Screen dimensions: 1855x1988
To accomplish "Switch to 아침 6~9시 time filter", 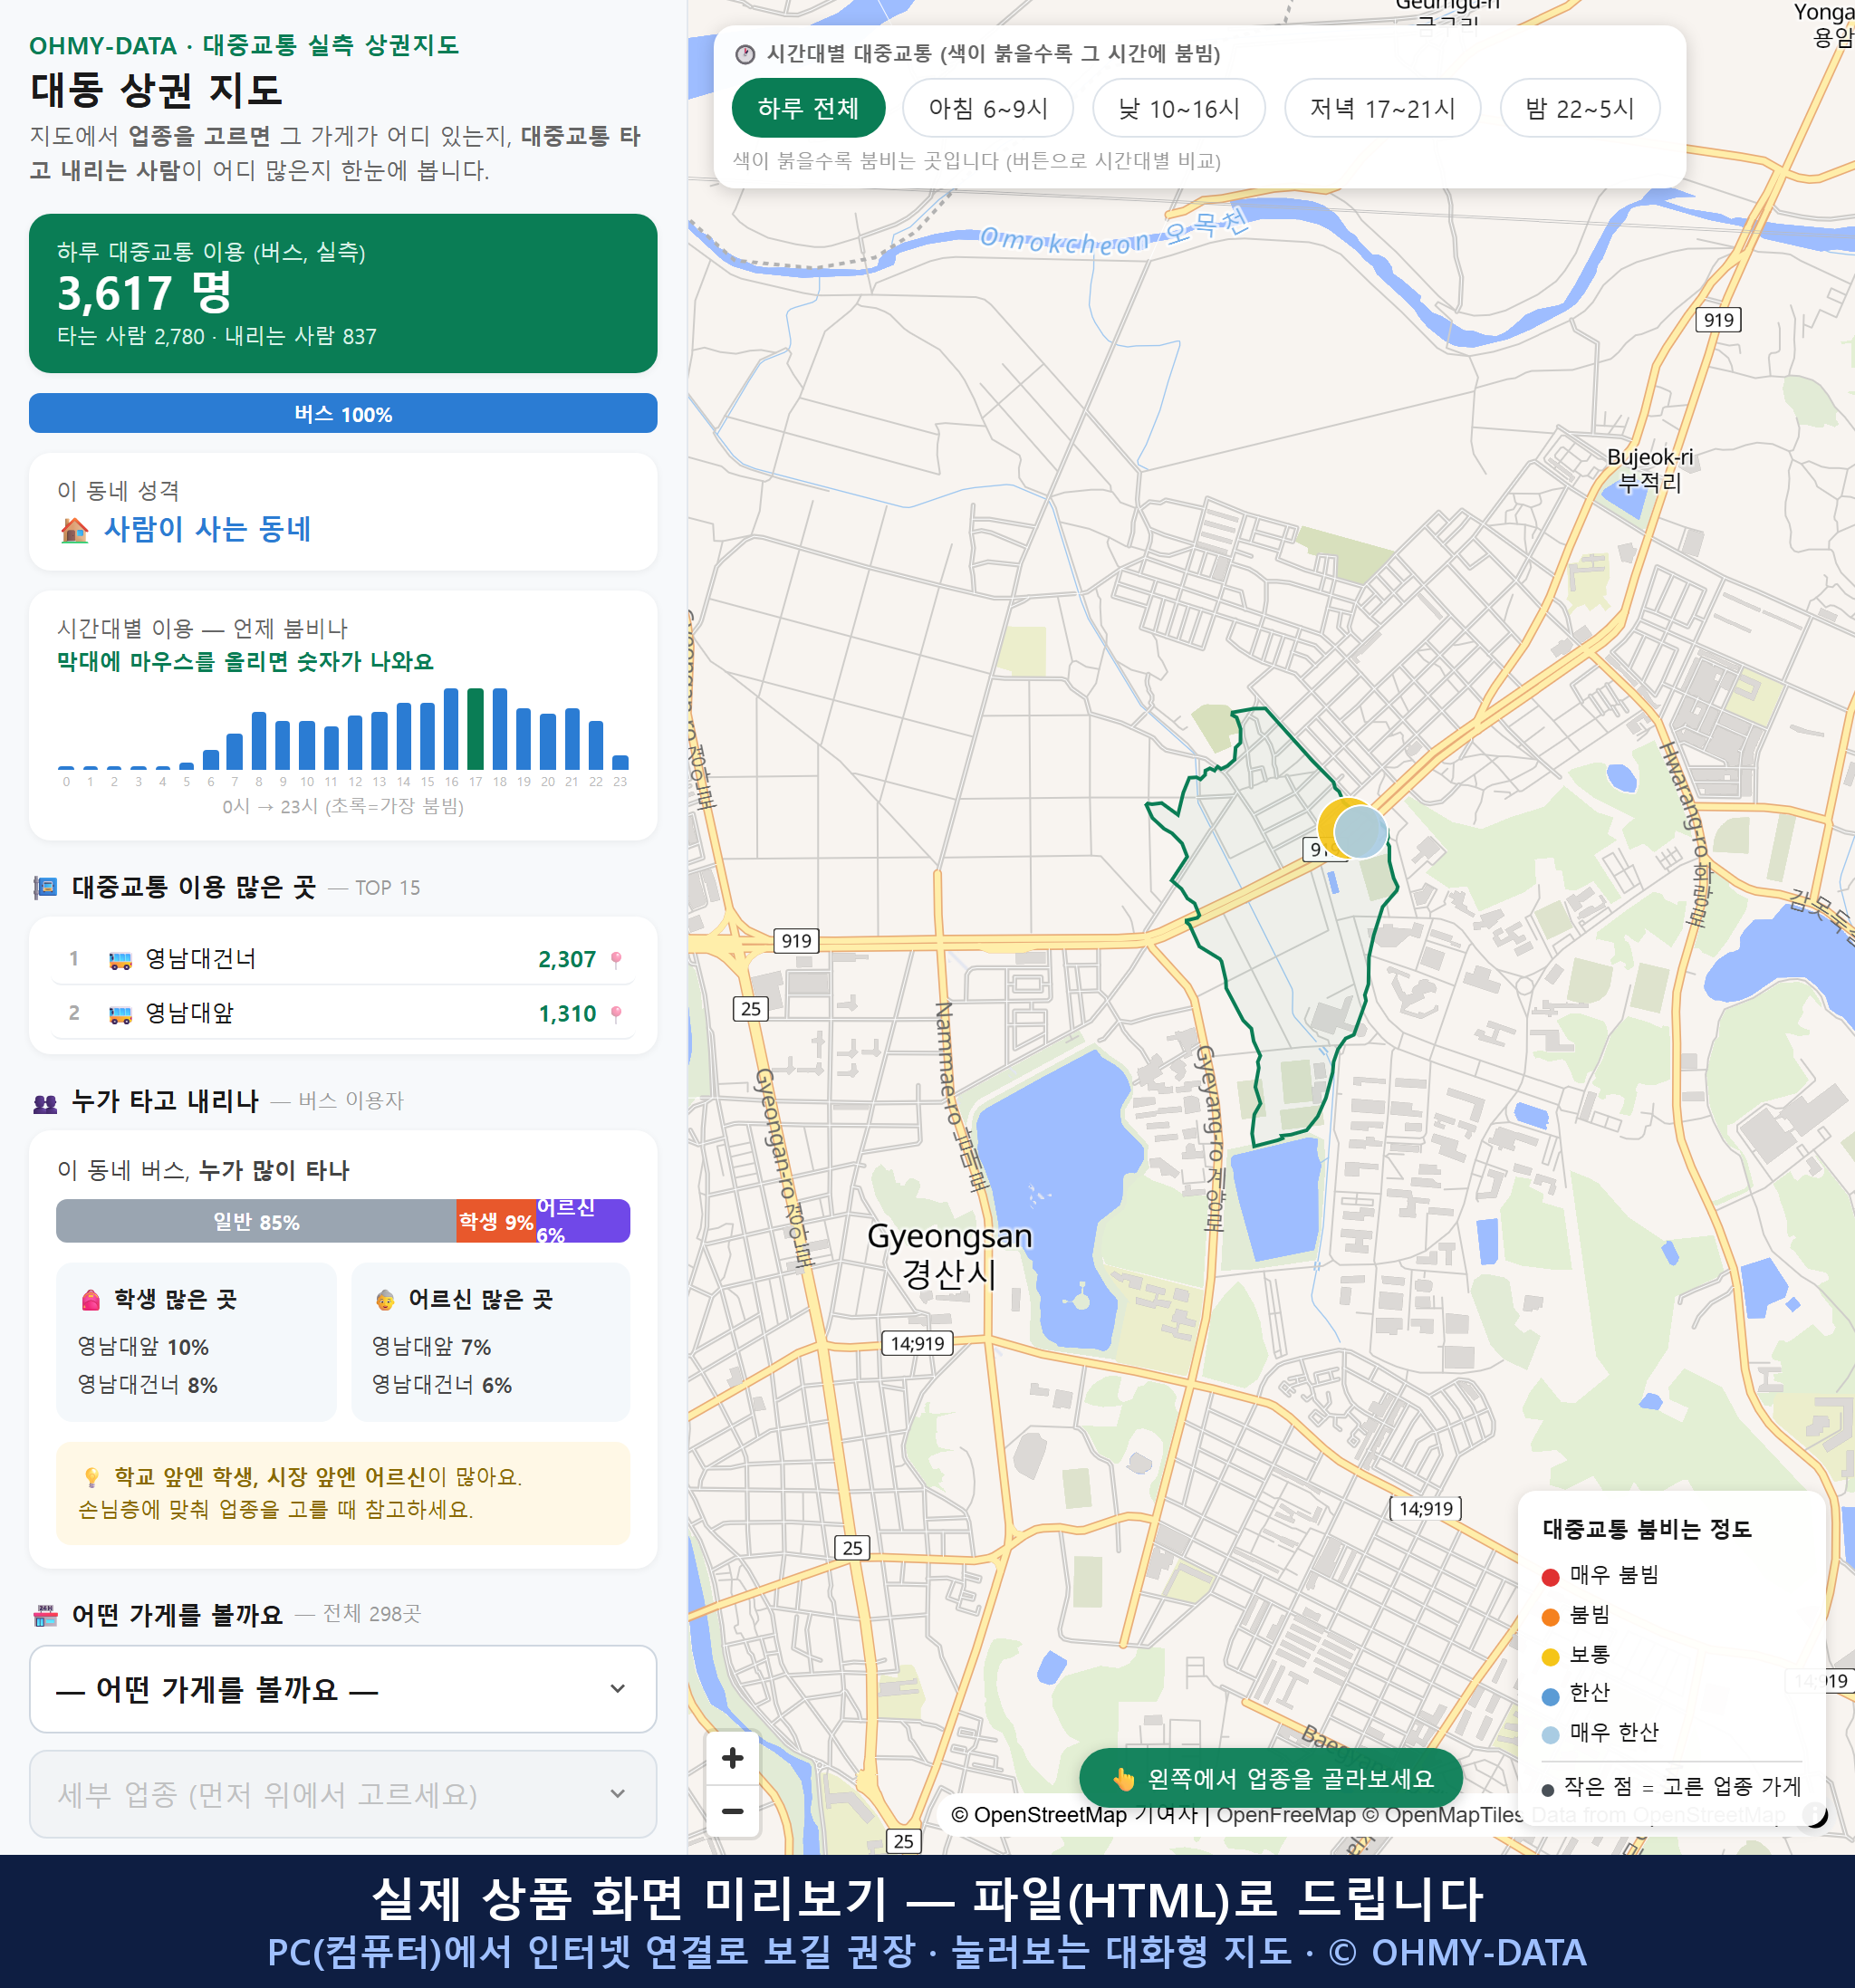I will click(988, 108).
